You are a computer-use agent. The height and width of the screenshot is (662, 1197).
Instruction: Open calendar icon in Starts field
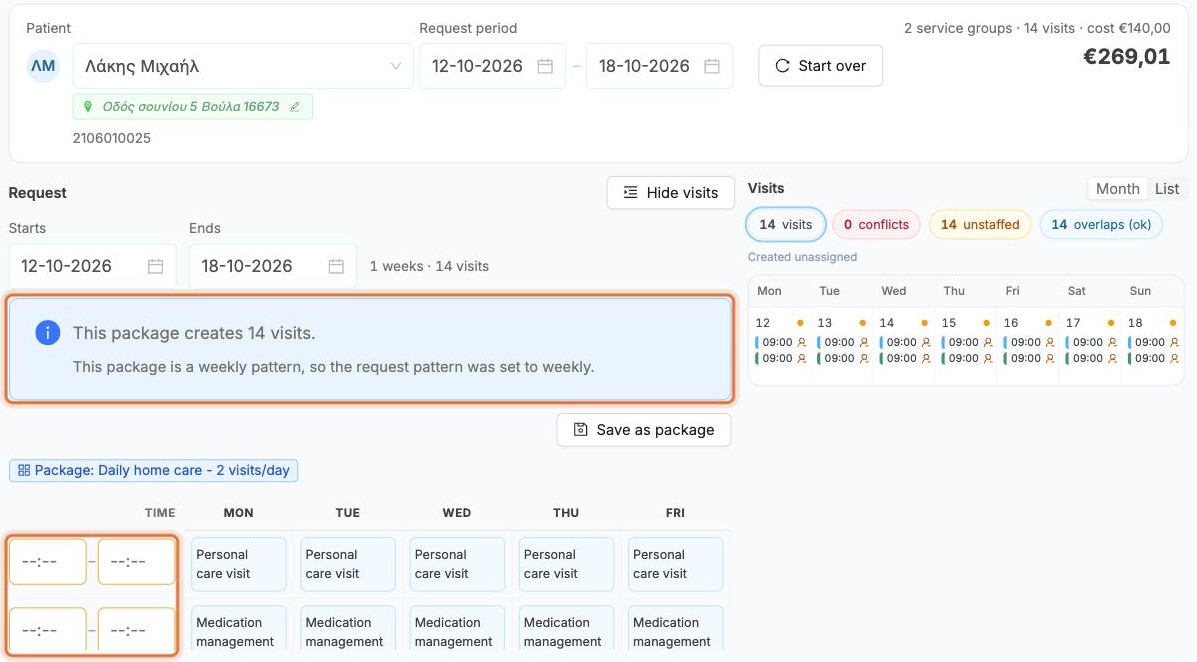tap(156, 266)
